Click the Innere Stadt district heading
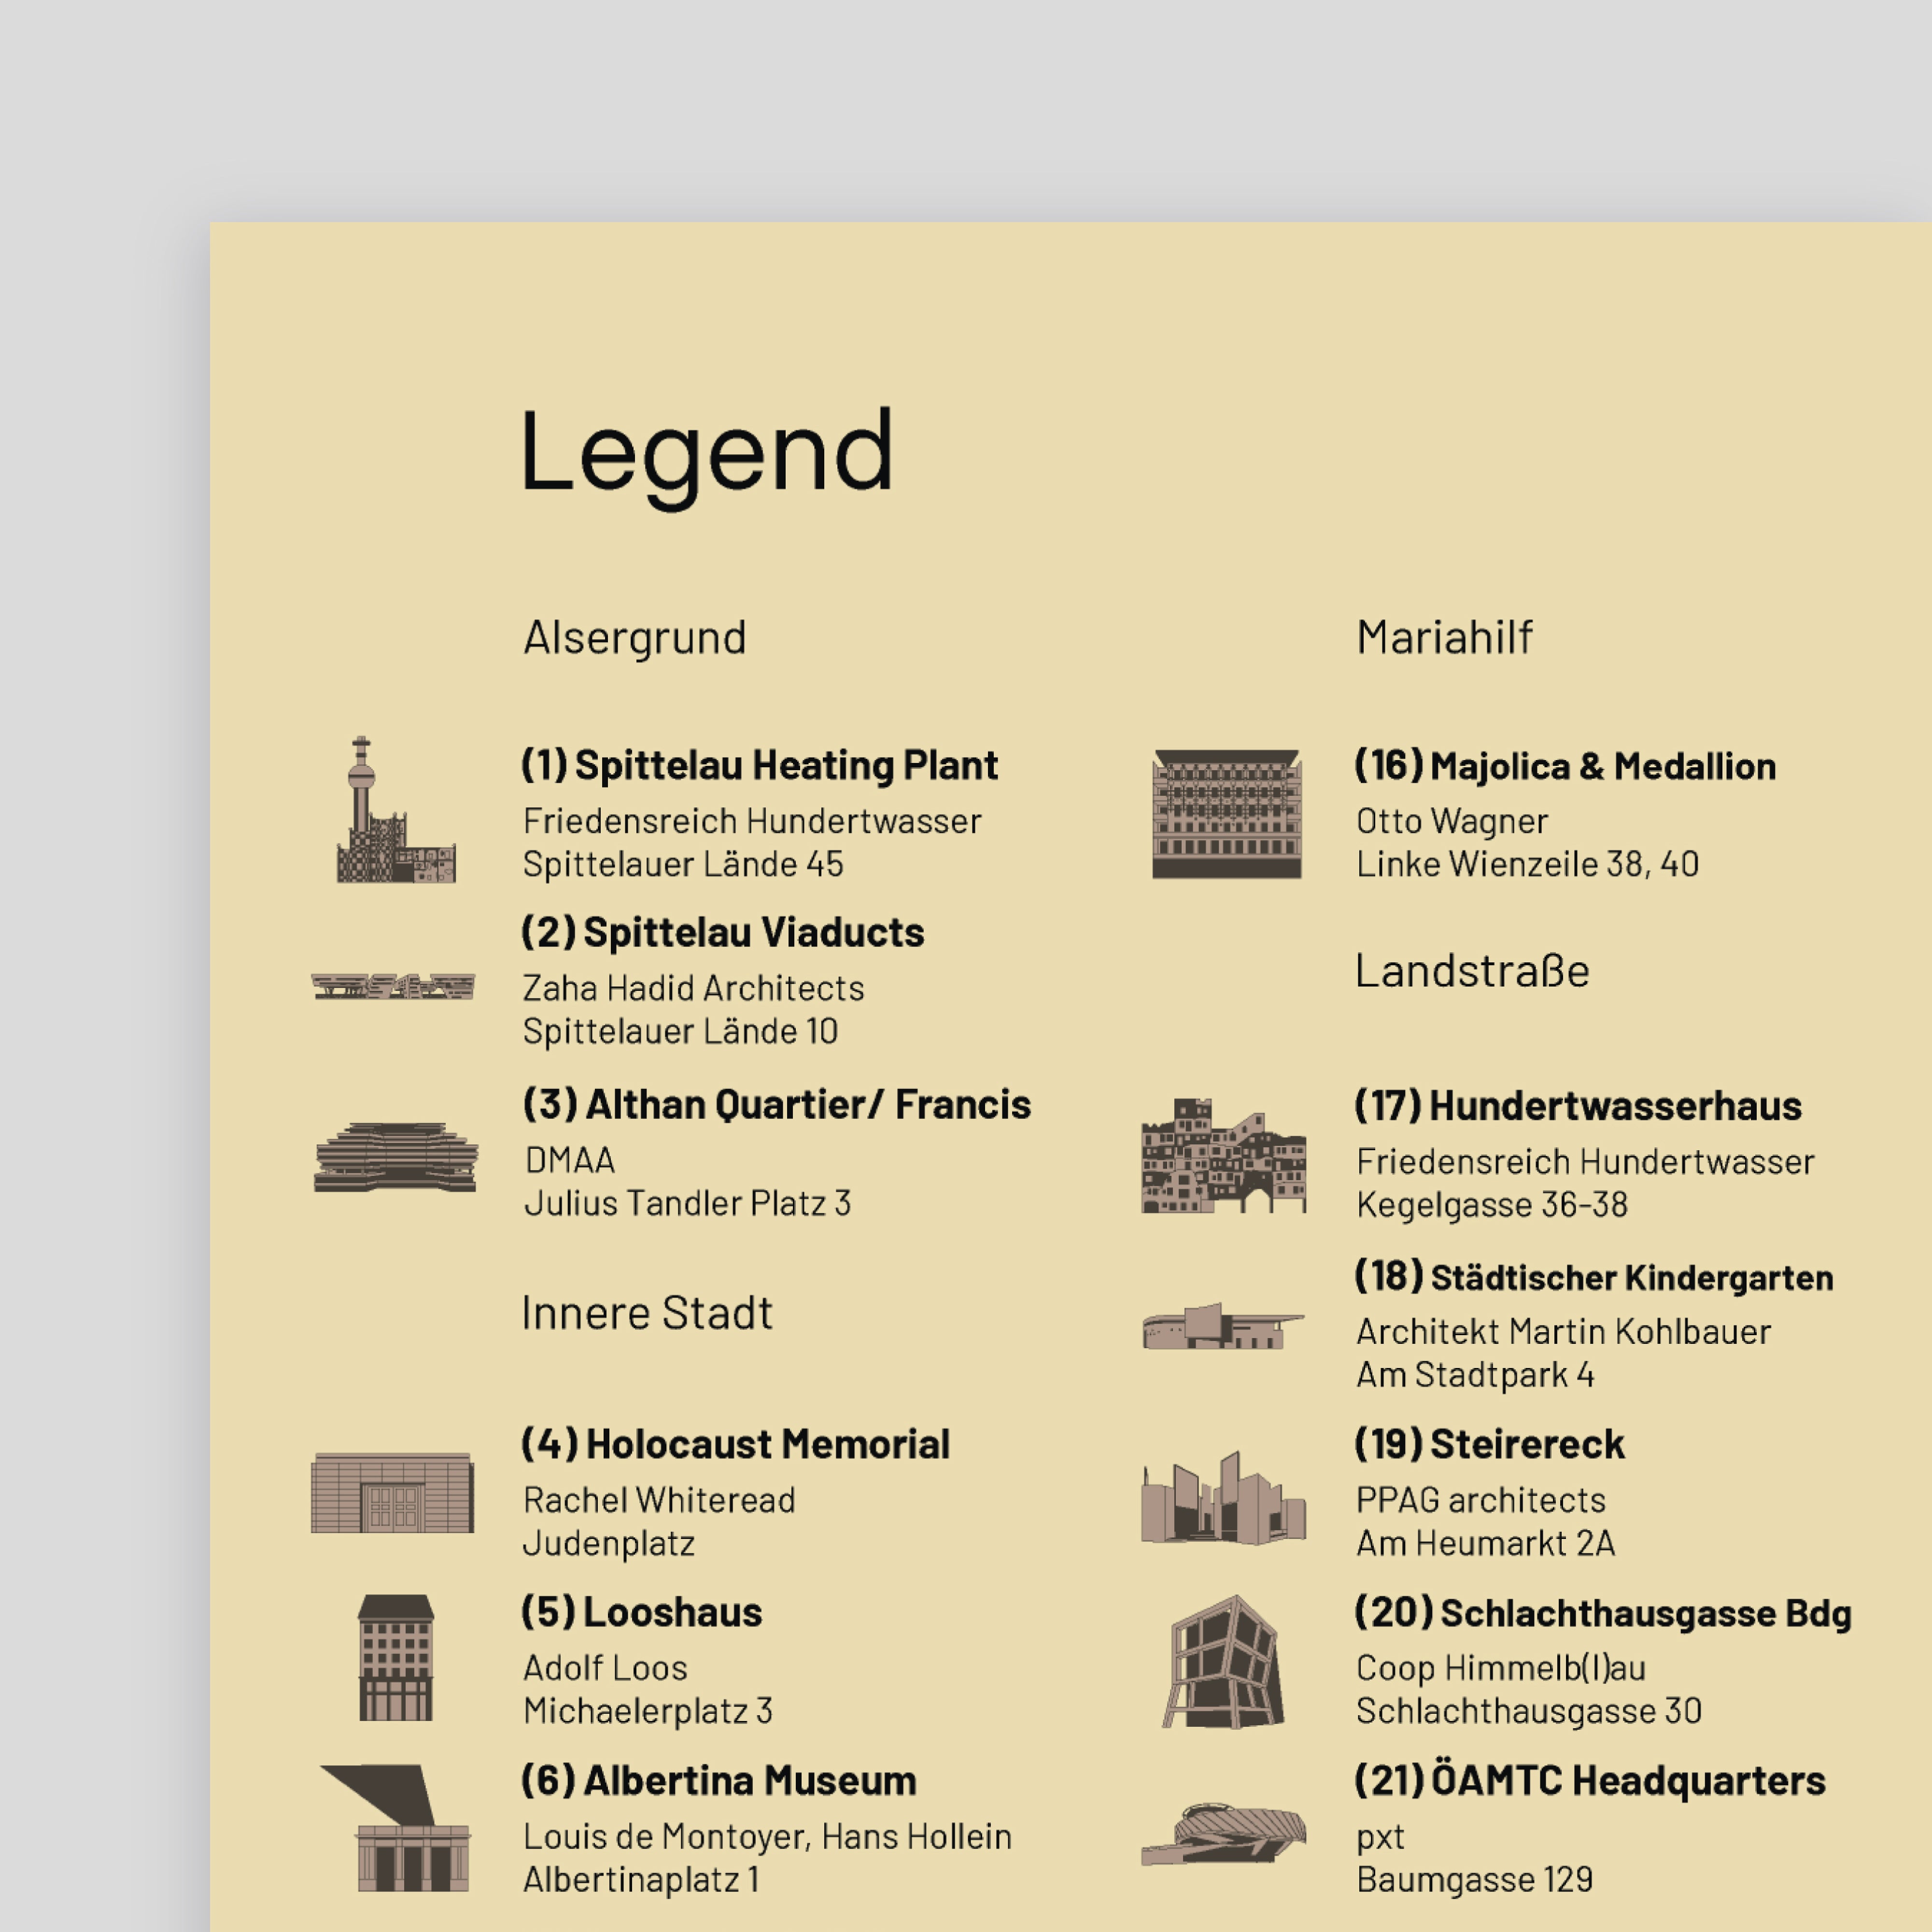 [647, 1313]
